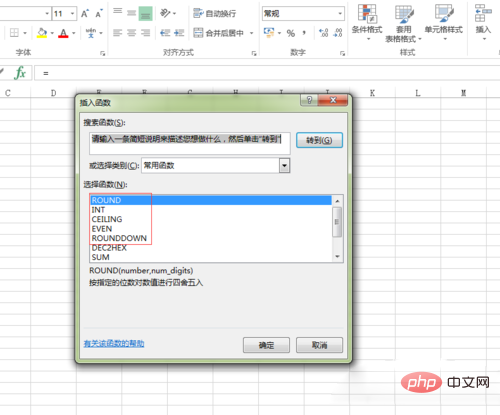
Task: Open the number format combo box
Action: [x=303, y=14]
